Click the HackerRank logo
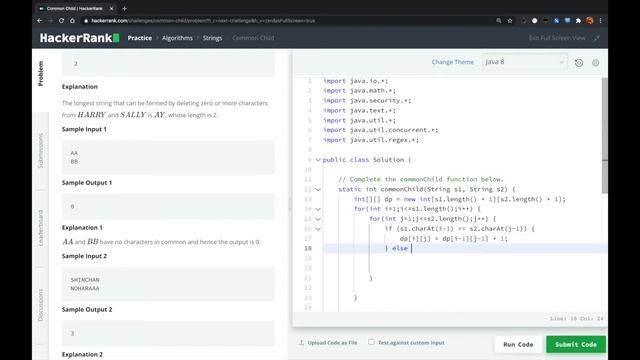Image resolution: width=640 pixels, height=360 pixels. [x=80, y=38]
